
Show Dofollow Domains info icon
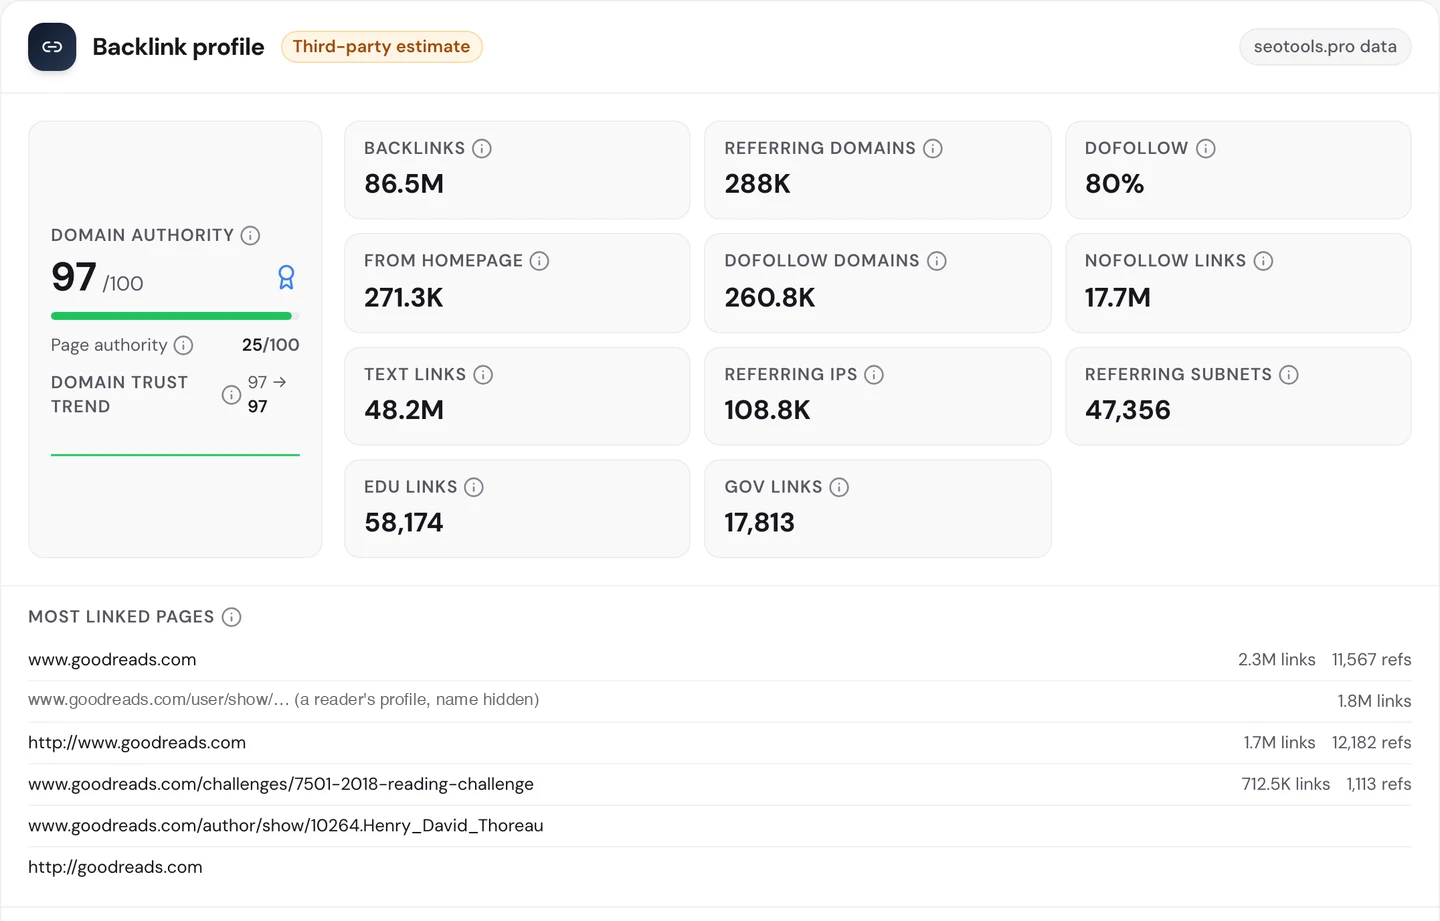click(937, 261)
